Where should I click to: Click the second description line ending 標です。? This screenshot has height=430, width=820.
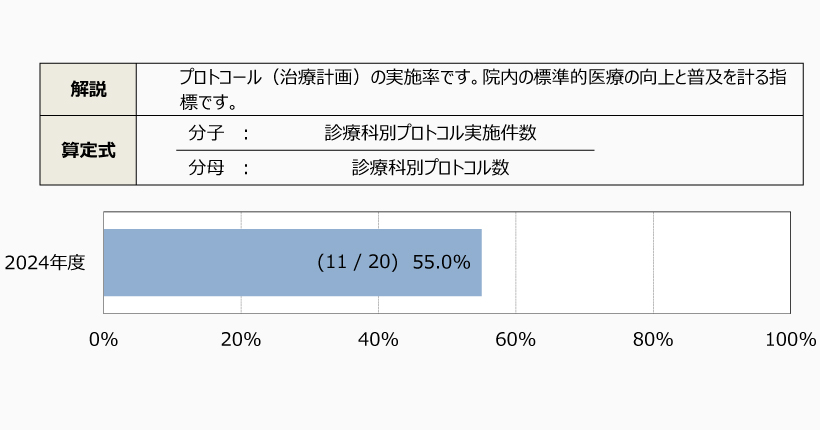tap(207, 101)
